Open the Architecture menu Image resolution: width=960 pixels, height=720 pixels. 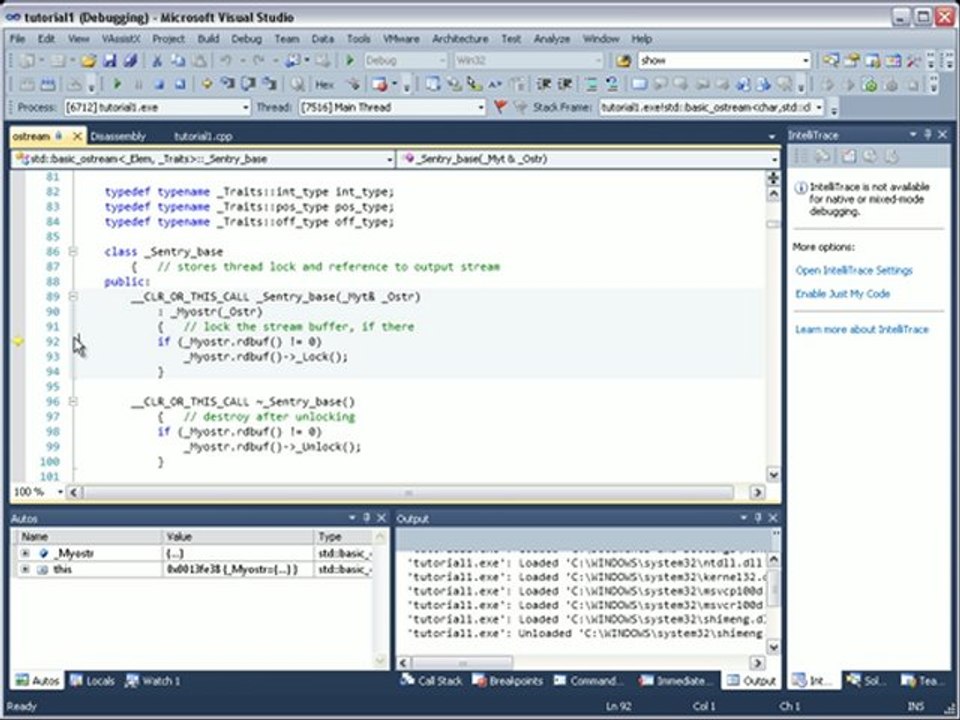(x=460, y=39)
